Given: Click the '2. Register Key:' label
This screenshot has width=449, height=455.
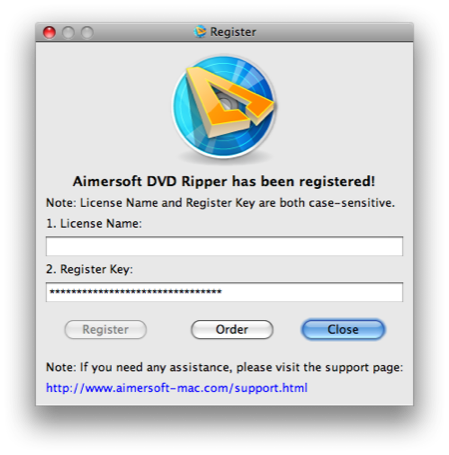Looking at the screenshot, I should click(x=89, y=269).
